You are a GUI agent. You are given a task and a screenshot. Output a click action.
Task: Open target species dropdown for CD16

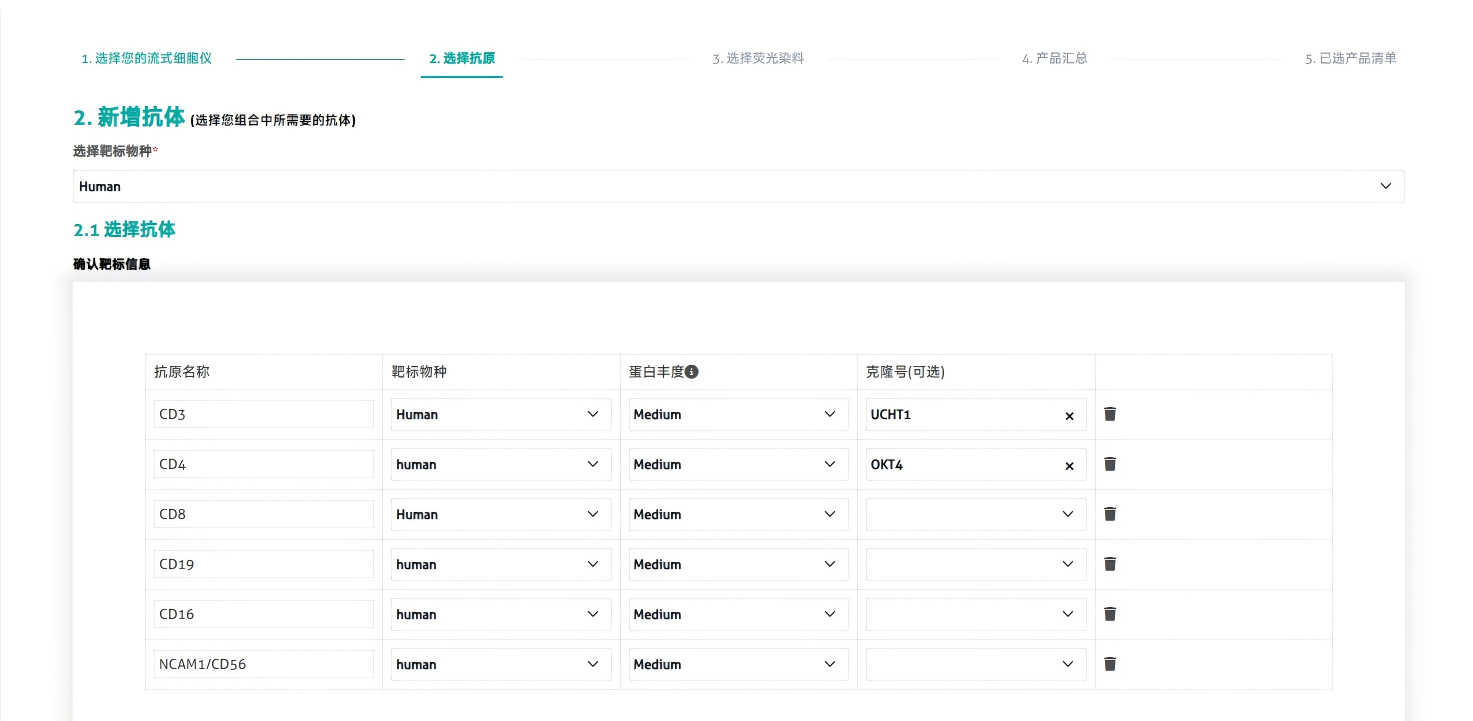pyautogui.click(x=500, y=614)
